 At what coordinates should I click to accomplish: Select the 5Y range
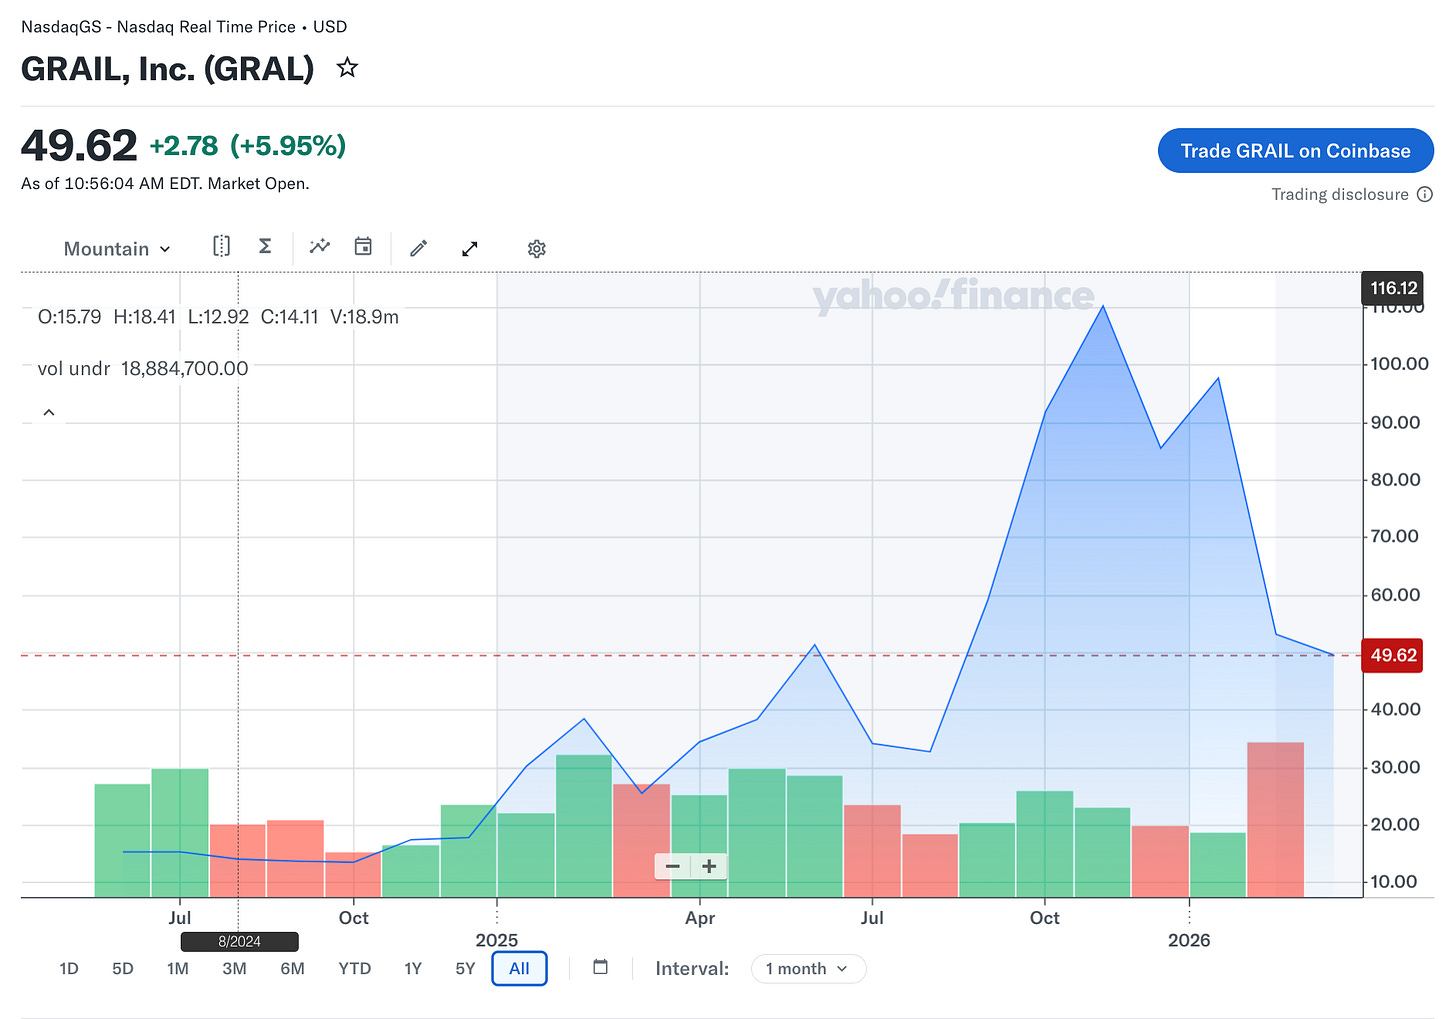click(465, 968)
